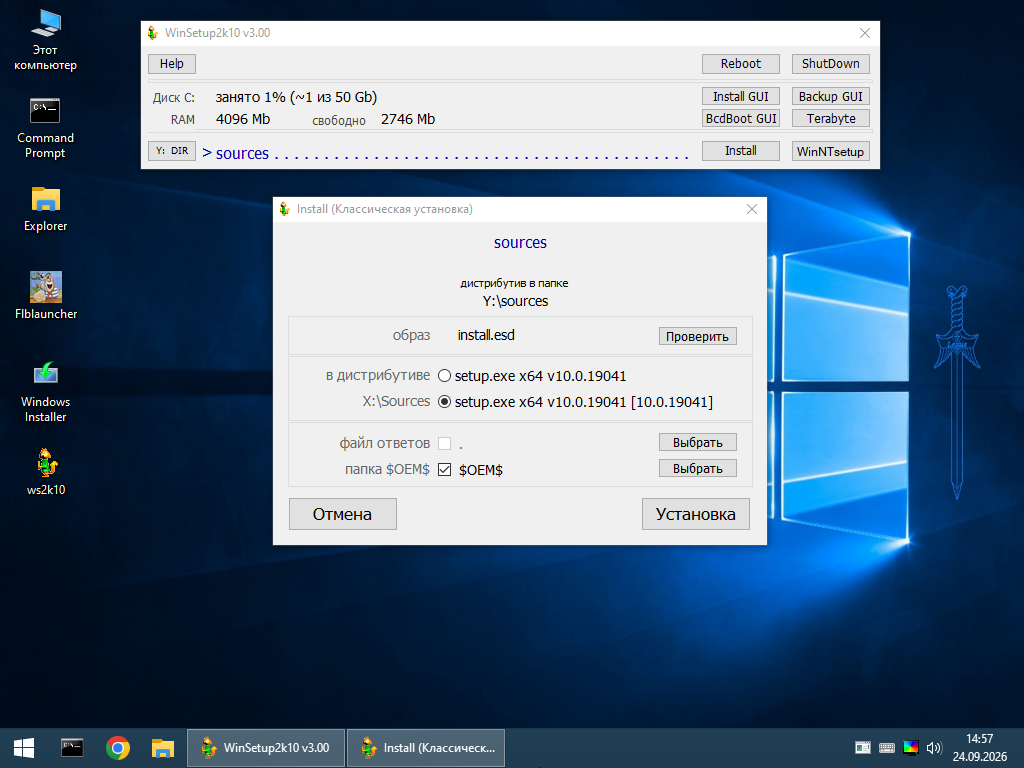This screenshot has height=768, width=1024.
Task: Open command prompt from taskbar
Action: (x=72, y=748)
